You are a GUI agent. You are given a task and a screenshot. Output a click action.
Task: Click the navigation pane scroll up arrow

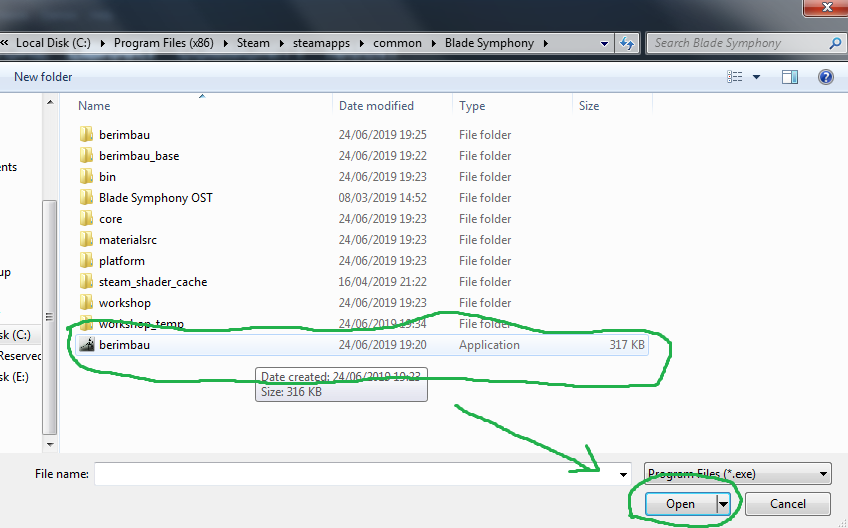[50, 102]
